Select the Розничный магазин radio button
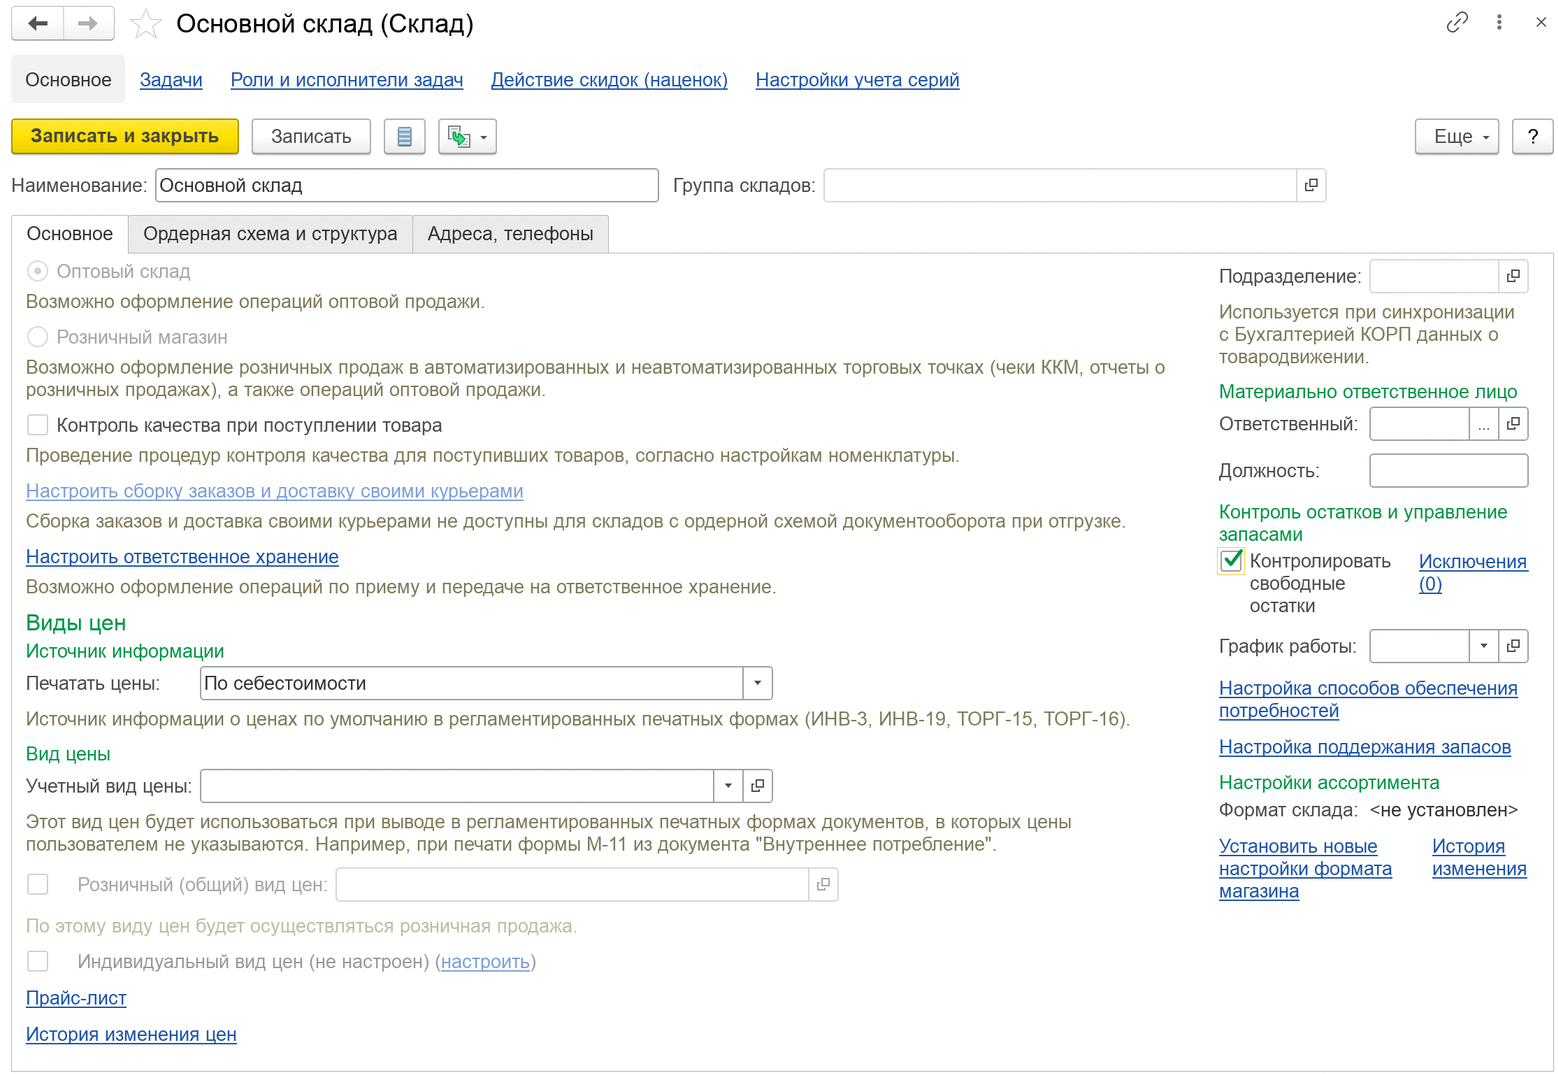This screenshot has height=1074, width=1558. [x=38, y=337]
